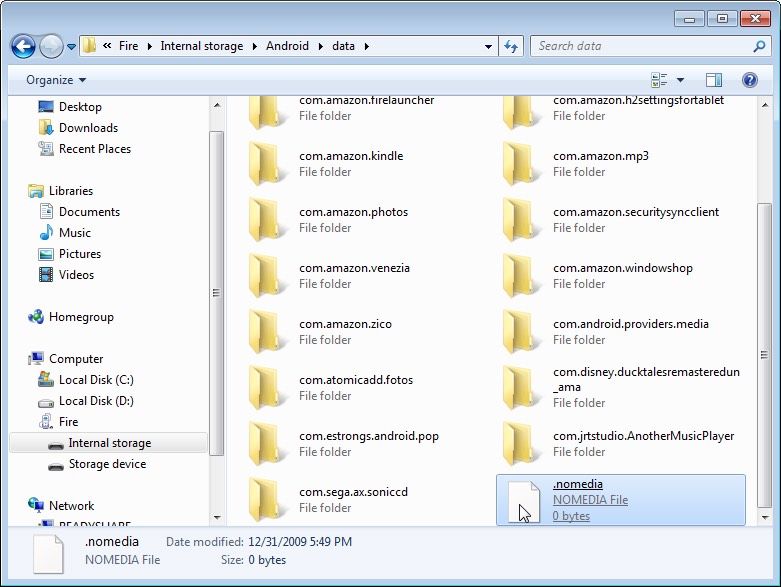Open the Documents library
Image resolution: width=781 pixels, height=587 pixels.
89,211
